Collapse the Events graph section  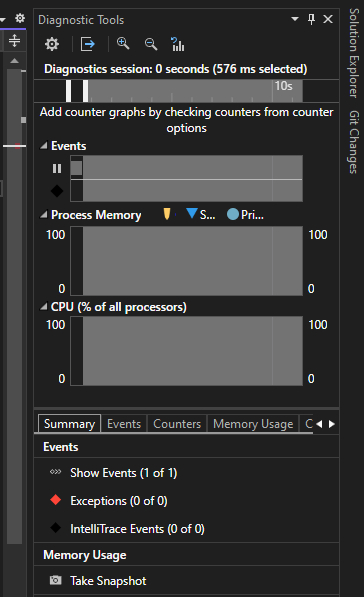click(x=44, y=145)
